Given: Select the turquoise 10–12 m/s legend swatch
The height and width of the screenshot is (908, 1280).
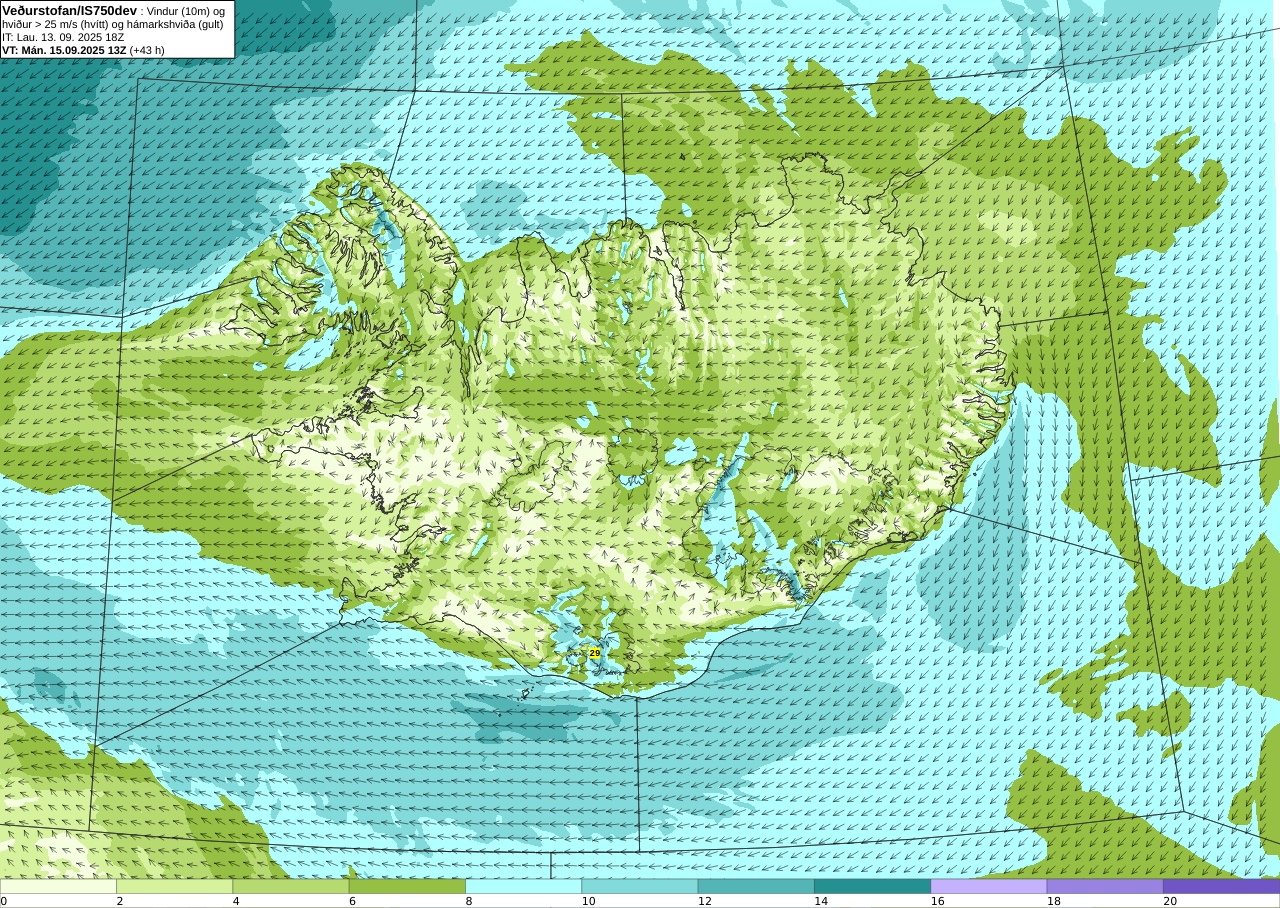Looking at the screenshot, I should click(x=640, y=886).
